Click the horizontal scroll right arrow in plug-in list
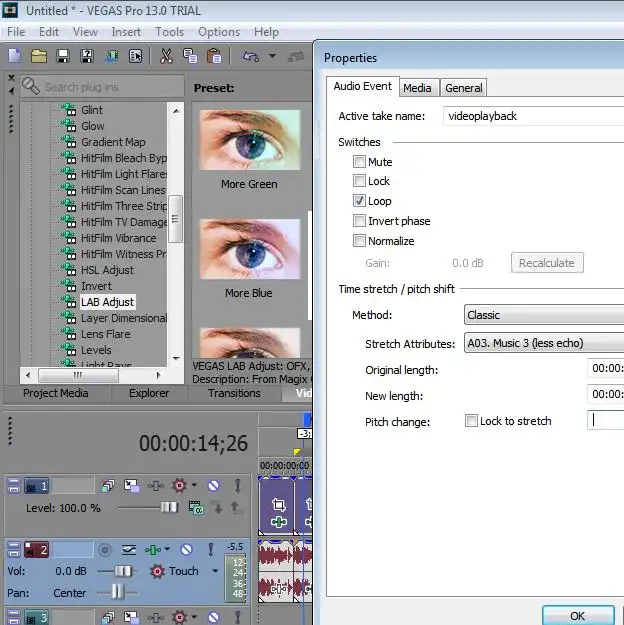The width and height of the screenshot is (624, 625). 158,375
